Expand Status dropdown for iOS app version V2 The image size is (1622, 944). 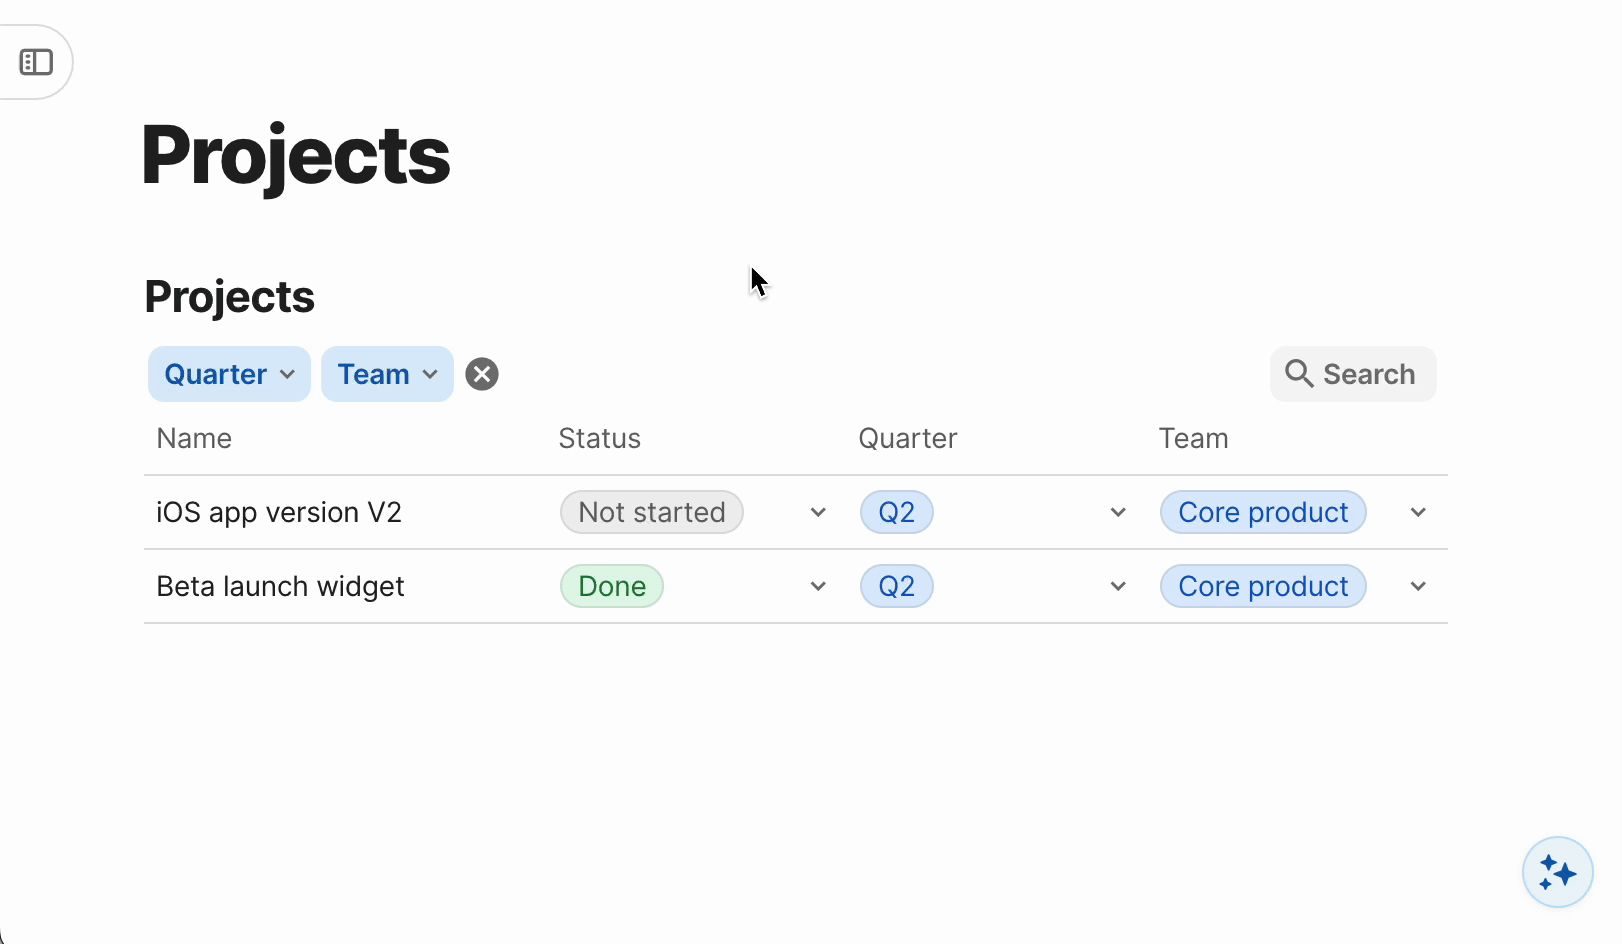[x=818, y=512]
